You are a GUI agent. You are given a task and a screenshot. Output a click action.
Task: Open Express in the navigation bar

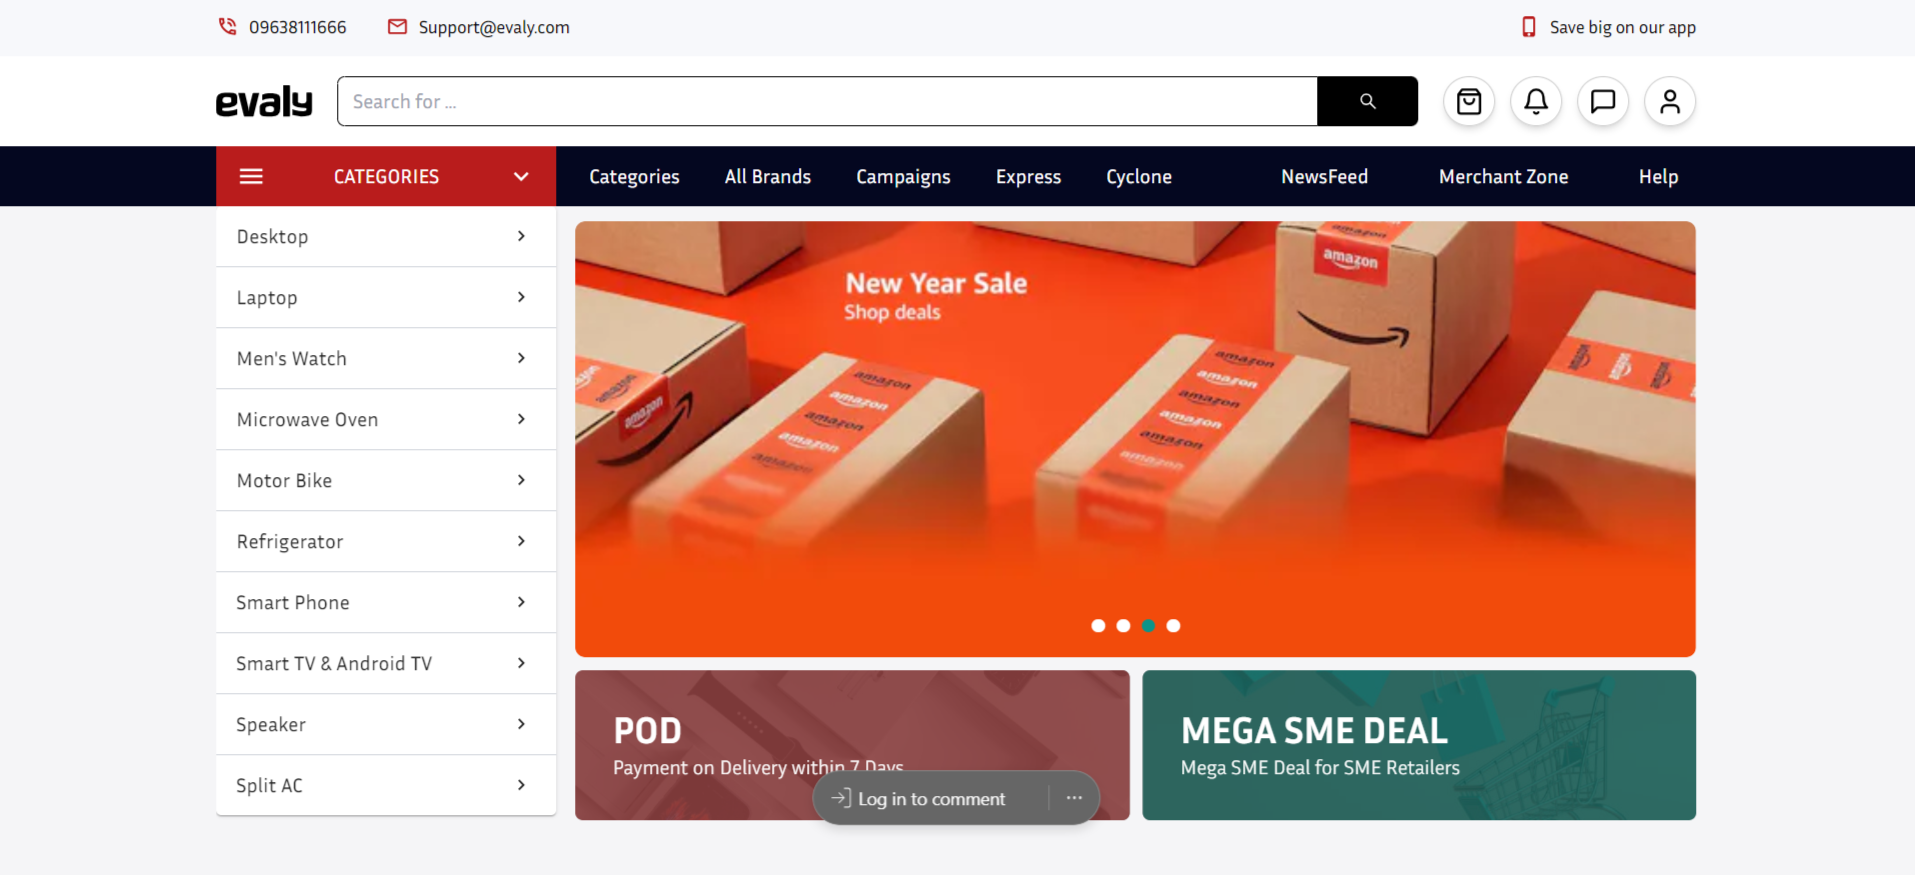(x=1028, y=177)
